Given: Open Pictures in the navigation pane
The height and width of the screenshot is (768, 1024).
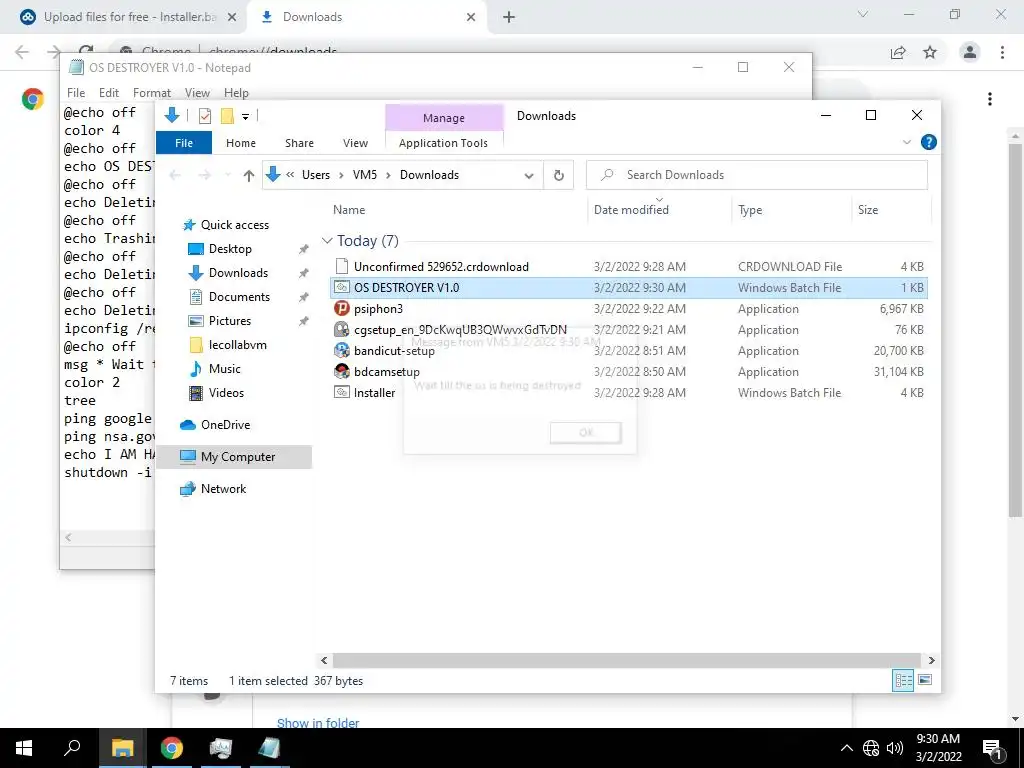Looking at the screenshot, I should pyautogui.click(x=229, y=321).
